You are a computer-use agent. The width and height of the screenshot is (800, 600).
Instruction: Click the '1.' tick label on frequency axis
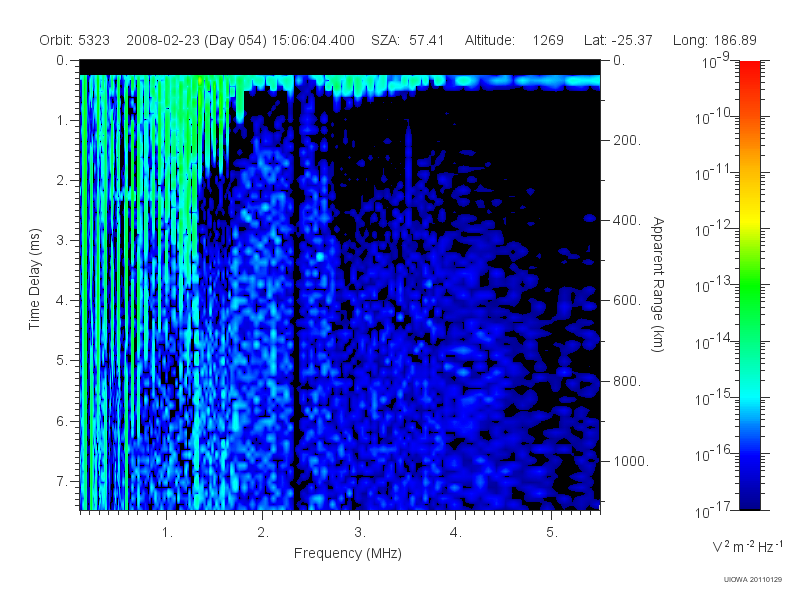[x=167, y=533]
